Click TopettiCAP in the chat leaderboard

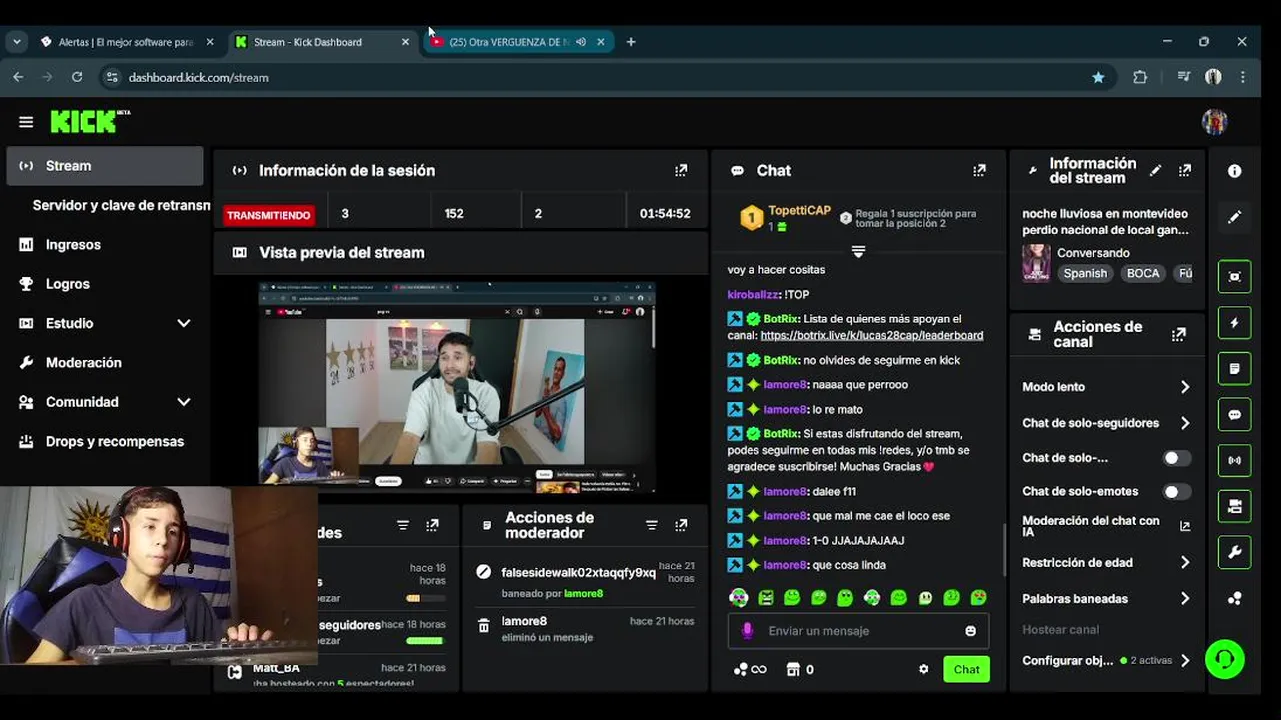pyautogui.click(x=799, y=211)
